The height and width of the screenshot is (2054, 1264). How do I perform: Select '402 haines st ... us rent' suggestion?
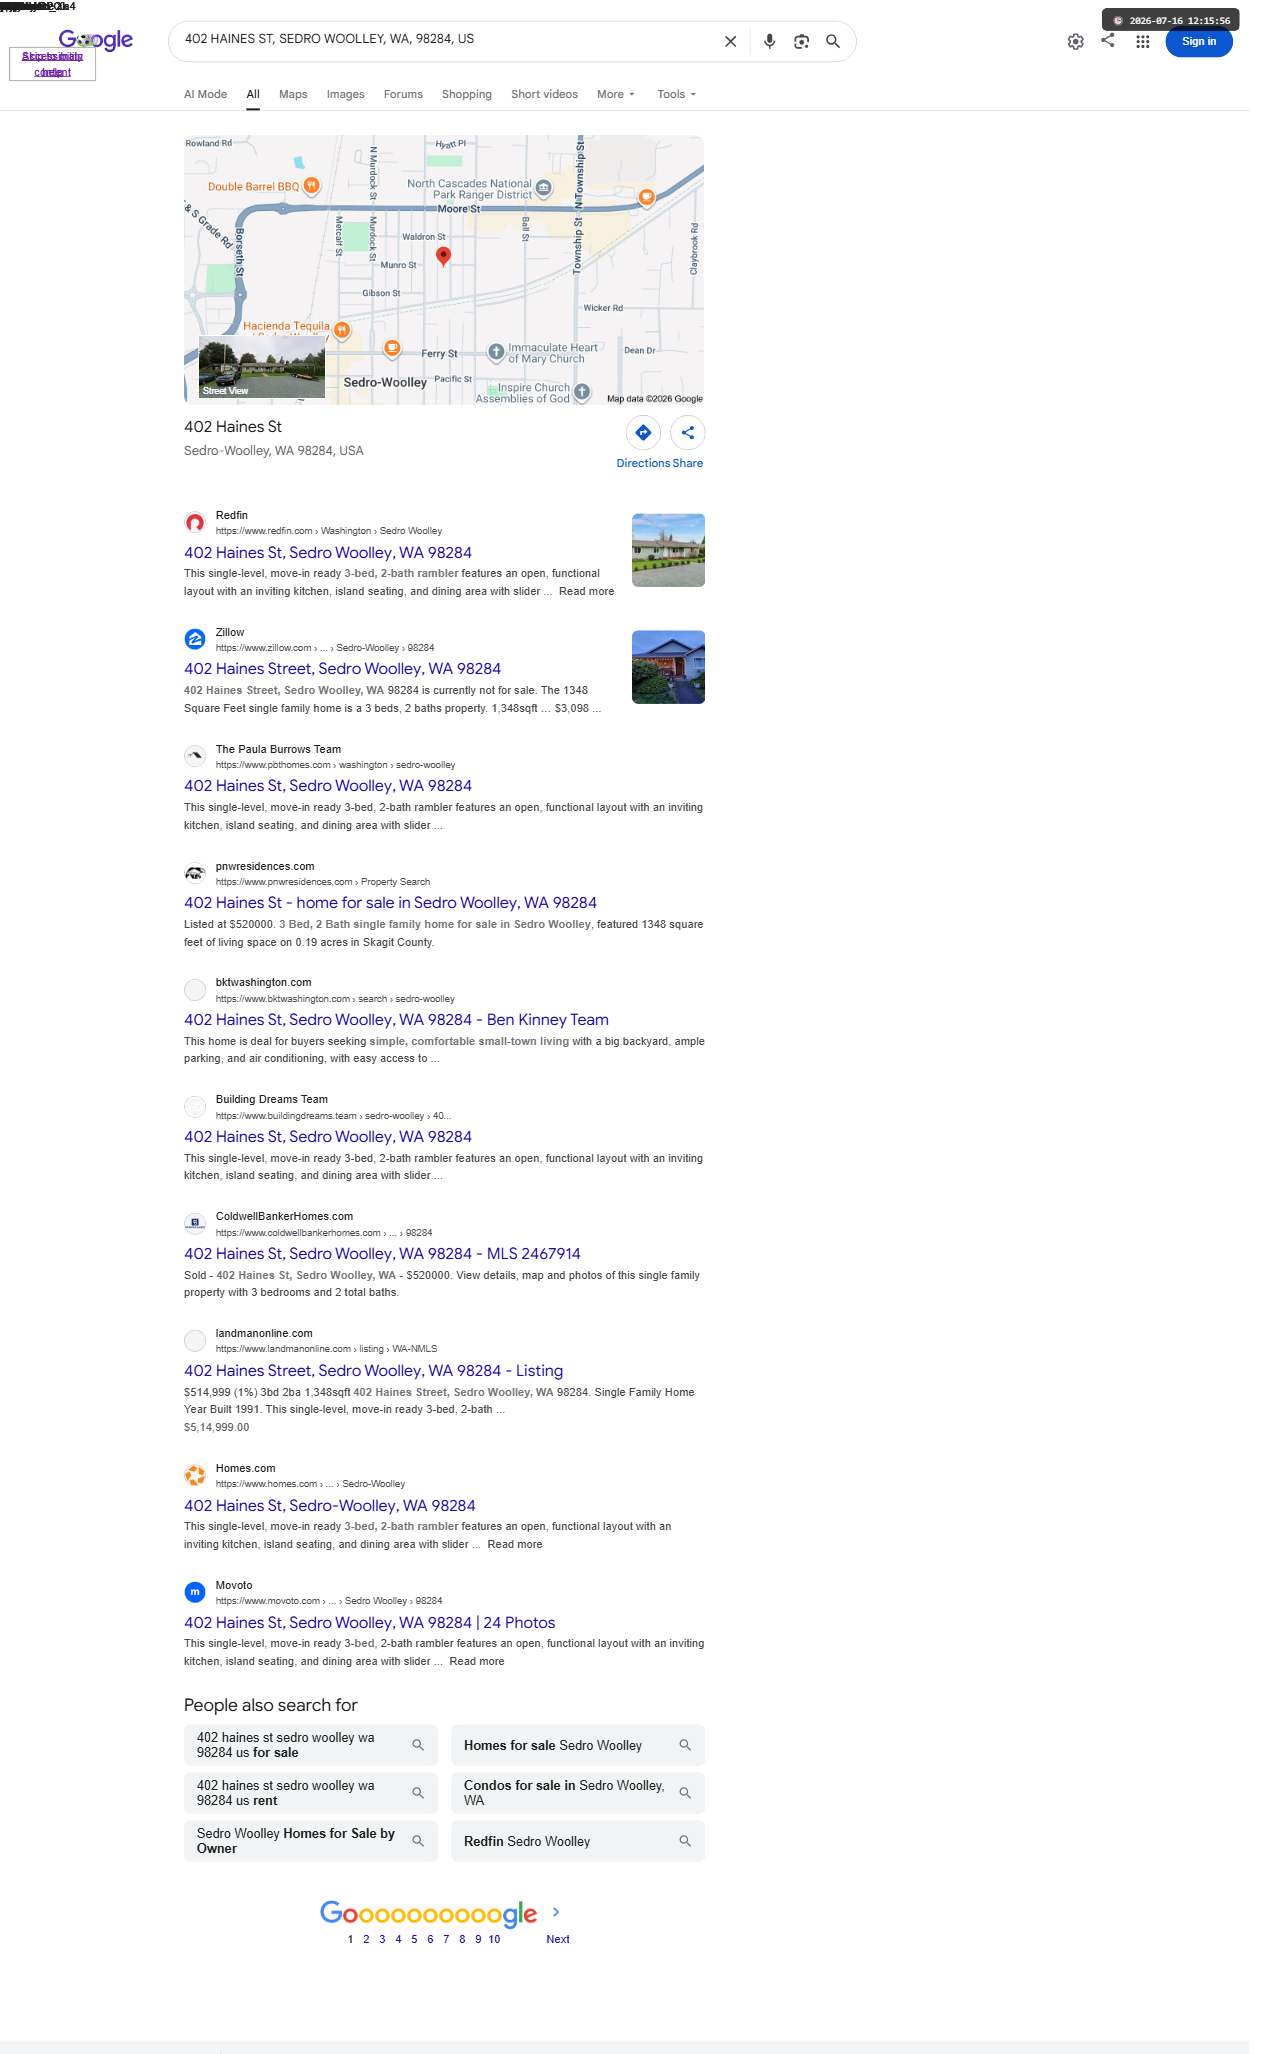pyautogui.click(x=311, y=1793)
